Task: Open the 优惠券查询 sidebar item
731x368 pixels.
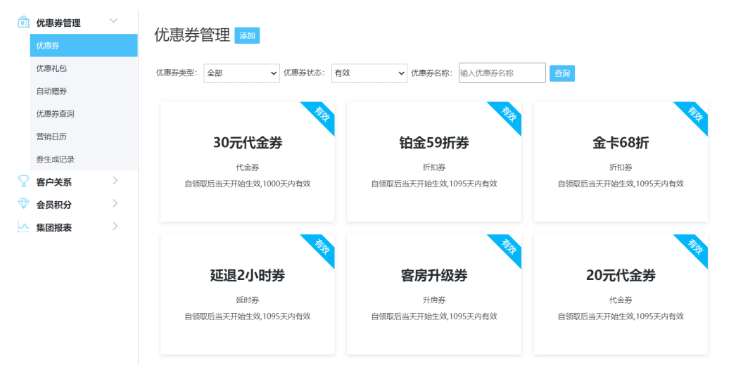Action: click(x=83, y=114)
